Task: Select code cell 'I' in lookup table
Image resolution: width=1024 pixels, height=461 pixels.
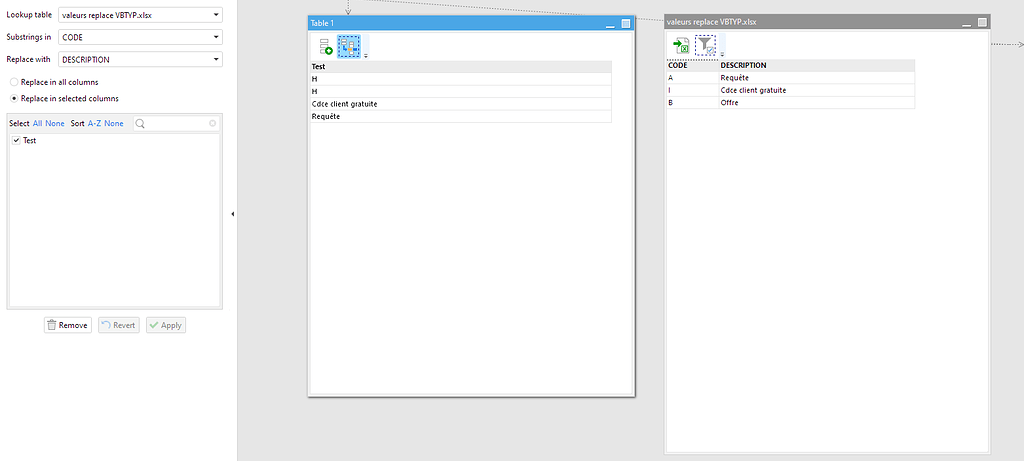Action: point(692,90)
